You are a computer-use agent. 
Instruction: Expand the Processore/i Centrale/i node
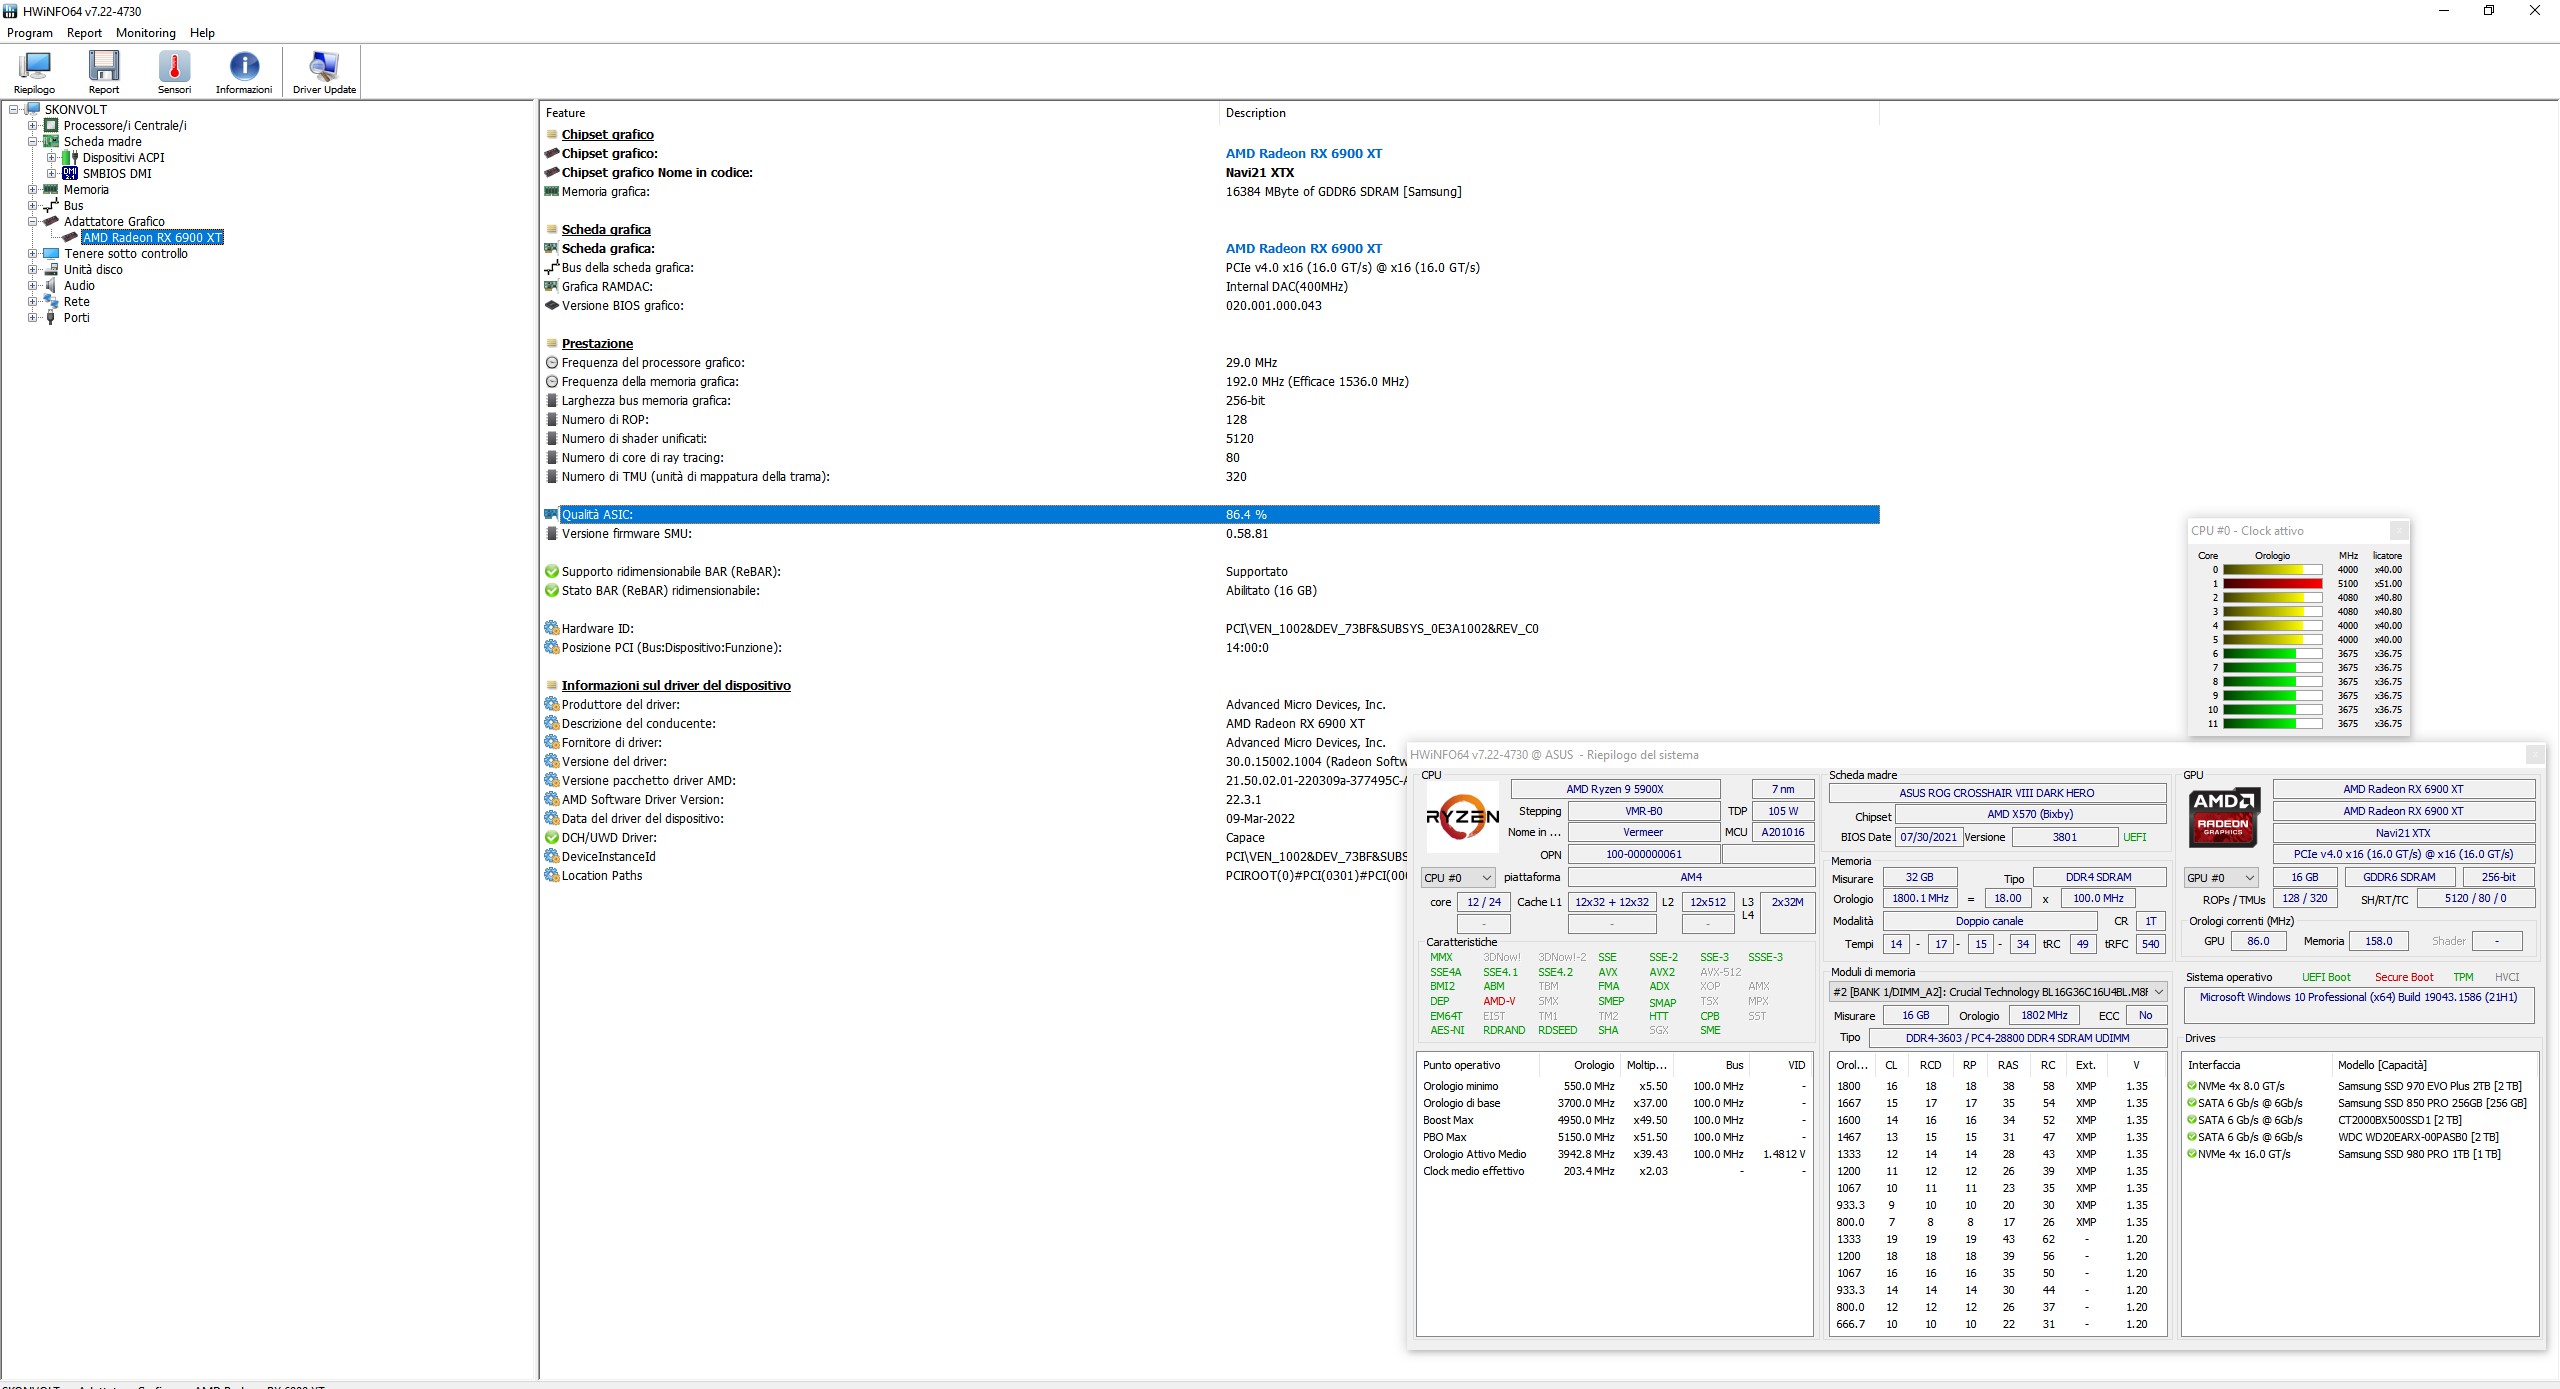(32, 125)
